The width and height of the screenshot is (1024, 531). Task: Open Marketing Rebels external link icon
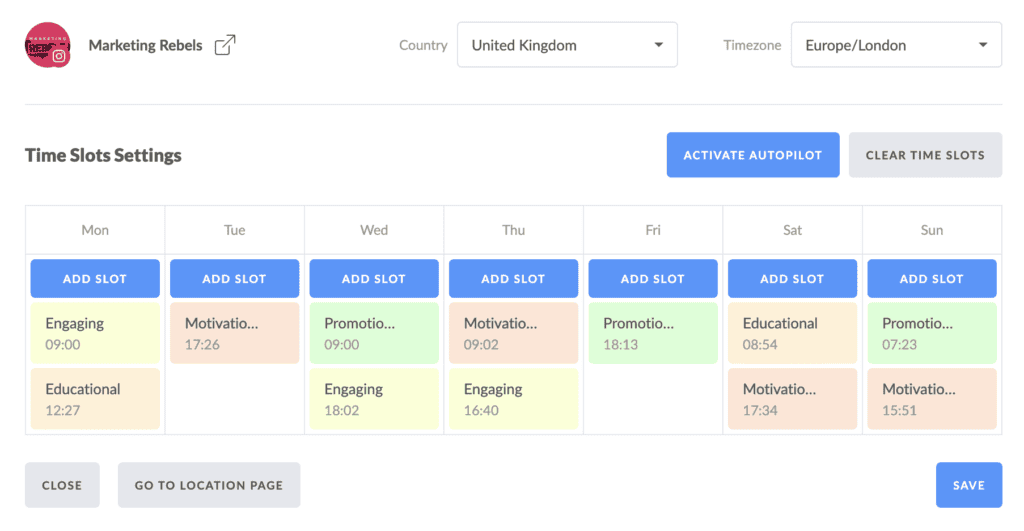(225, 45)
